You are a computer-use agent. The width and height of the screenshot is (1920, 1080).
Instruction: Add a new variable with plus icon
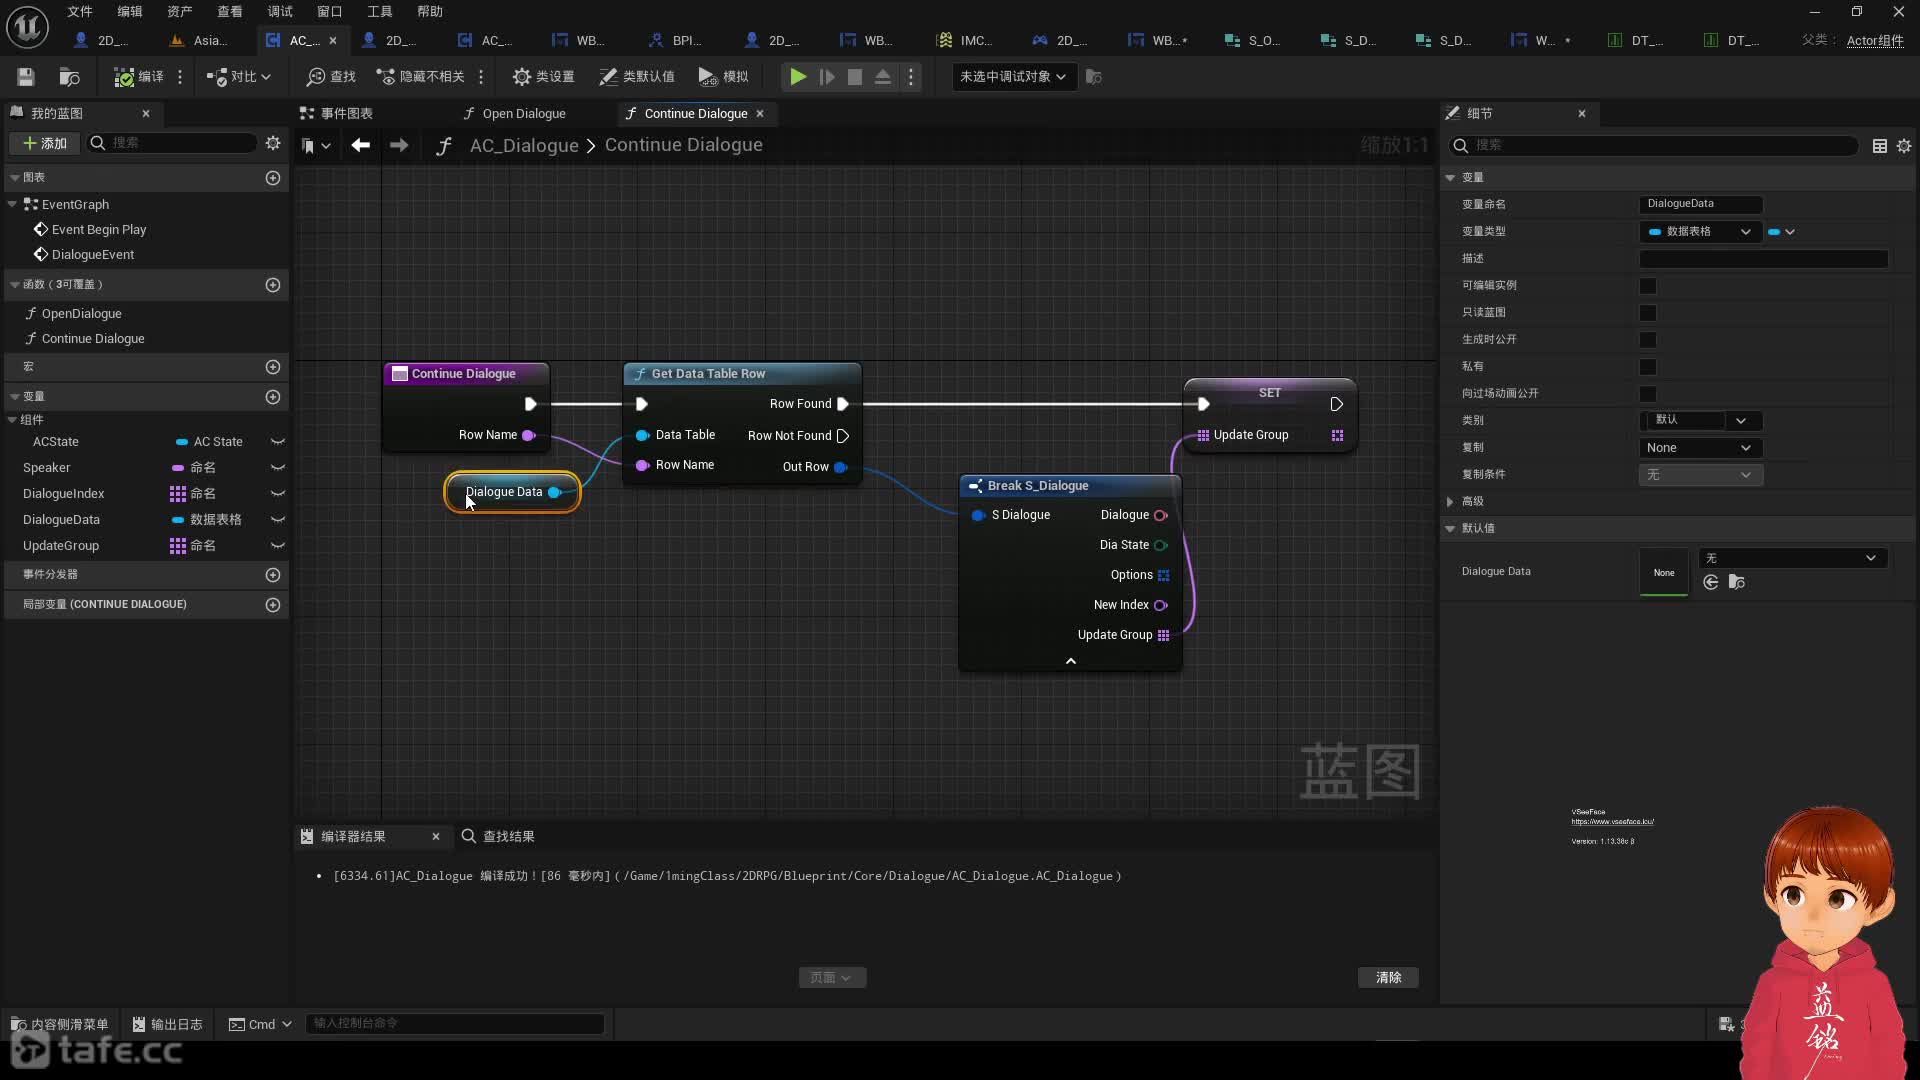tap(273, 397)
